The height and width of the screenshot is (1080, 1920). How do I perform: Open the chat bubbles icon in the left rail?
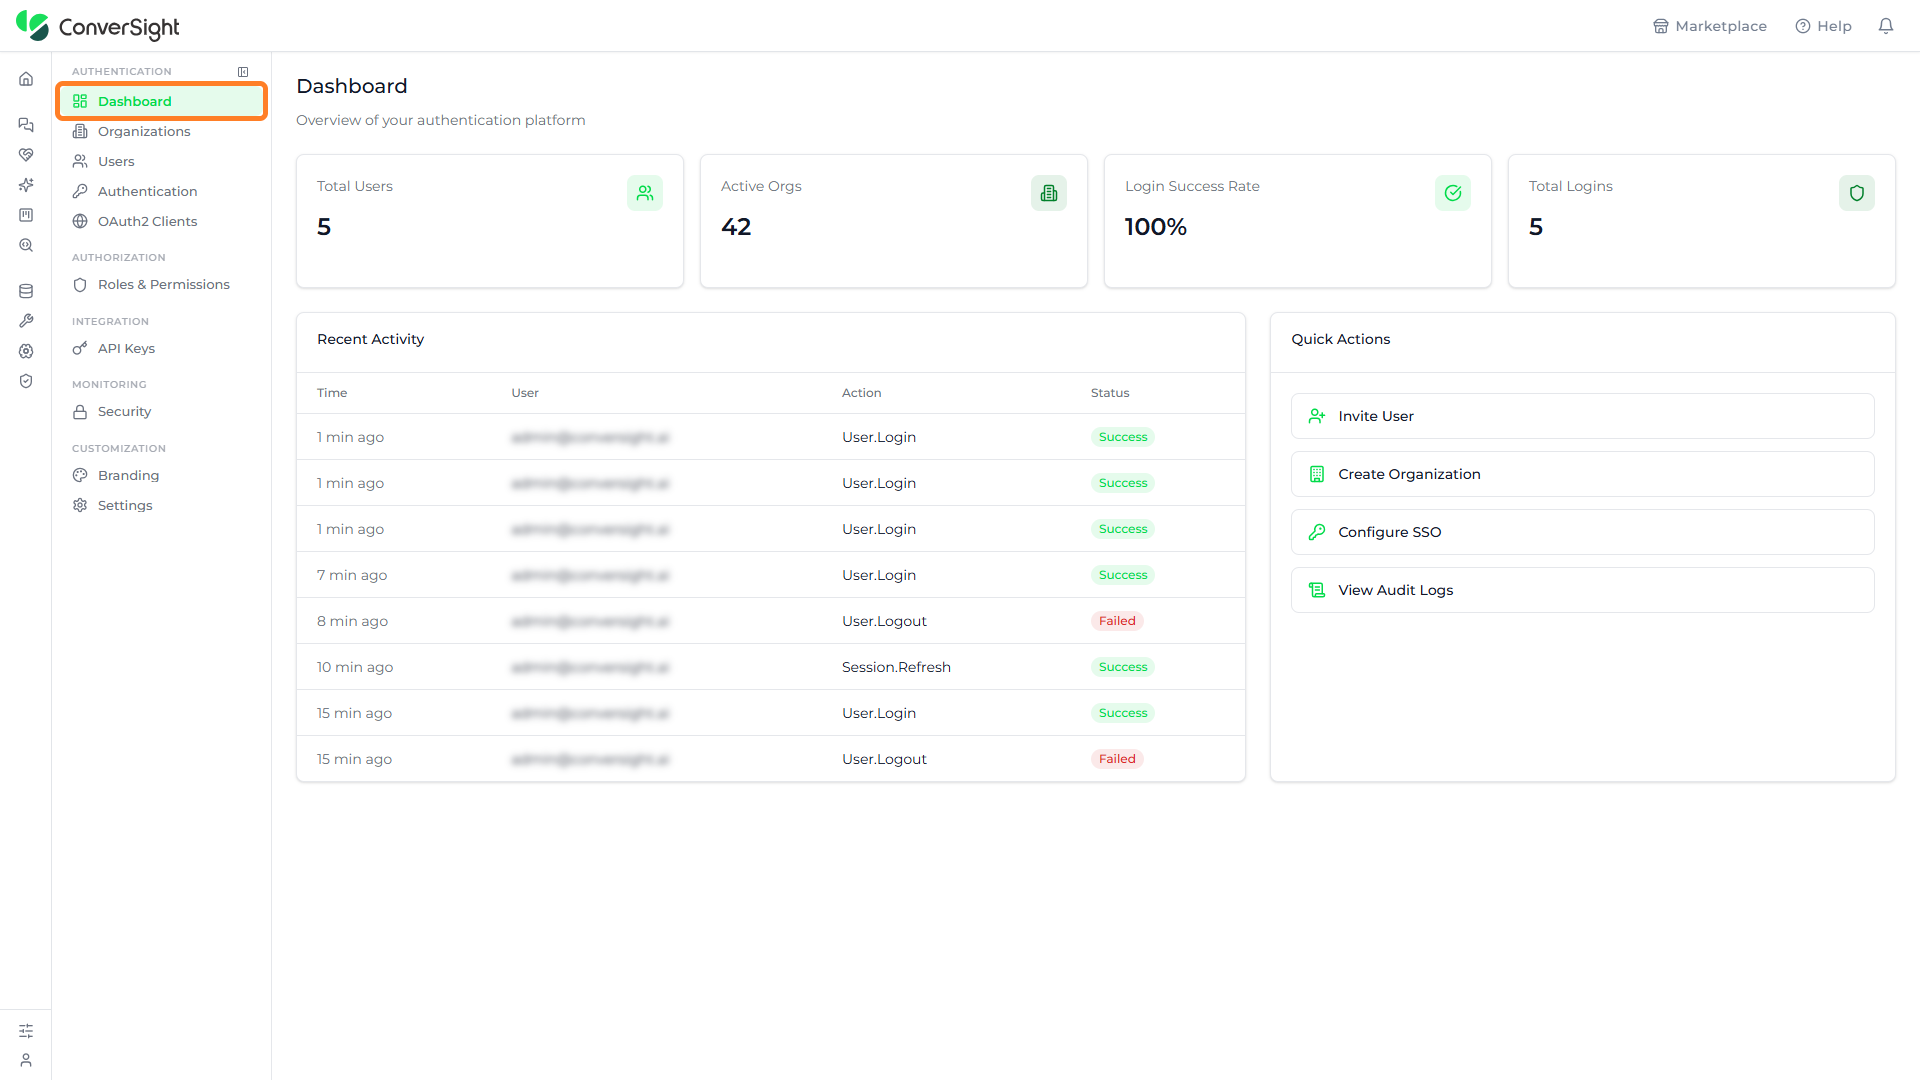click(x=26, y=125)
